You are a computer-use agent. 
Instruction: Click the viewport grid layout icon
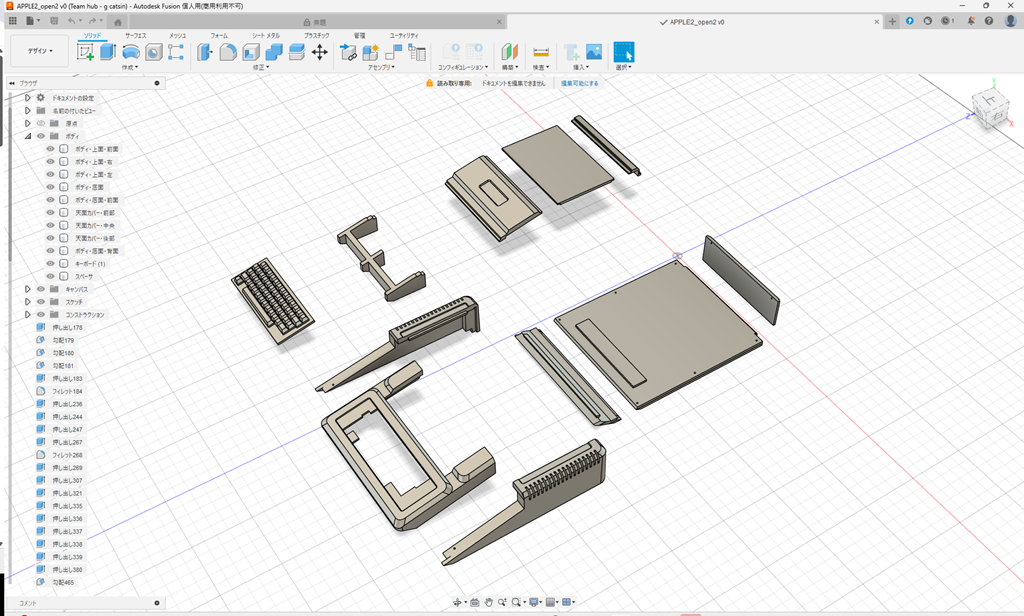tap(566, 602)
